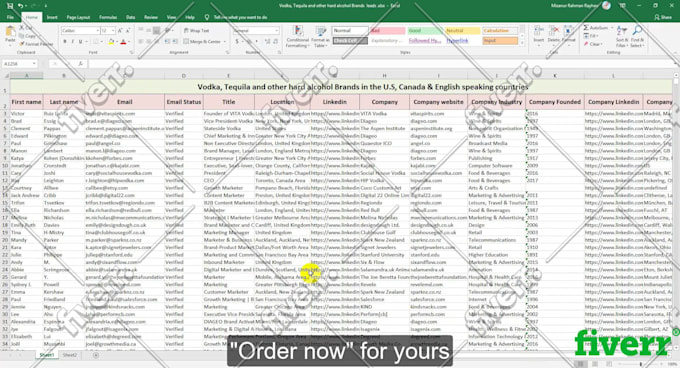Apply the Input cell style

pyautogui.click(x=500, y=41)
